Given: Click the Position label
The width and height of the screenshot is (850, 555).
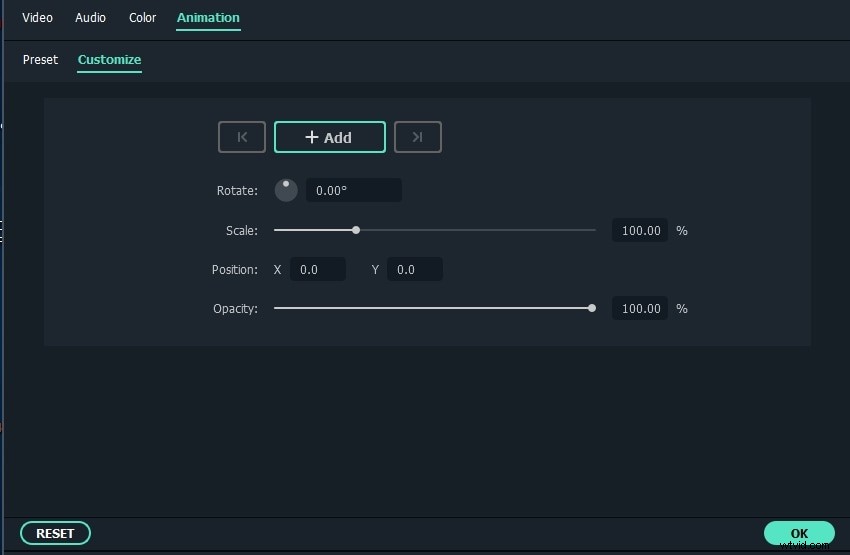Looking at the screenshot, I should (x=235, y=270).
